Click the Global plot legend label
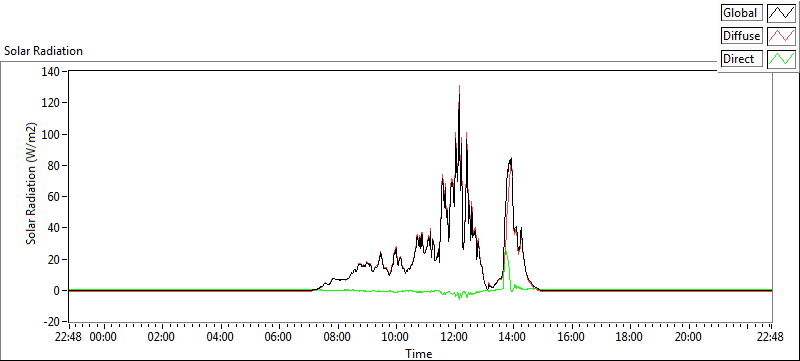The width and height of the screenshot is (800, 361). tap(742, 13)
